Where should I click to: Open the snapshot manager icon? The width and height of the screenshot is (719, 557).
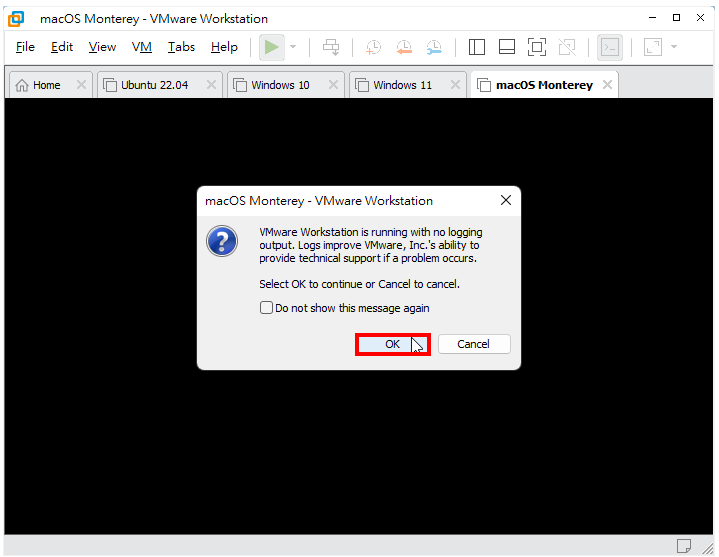click(434, 47)
